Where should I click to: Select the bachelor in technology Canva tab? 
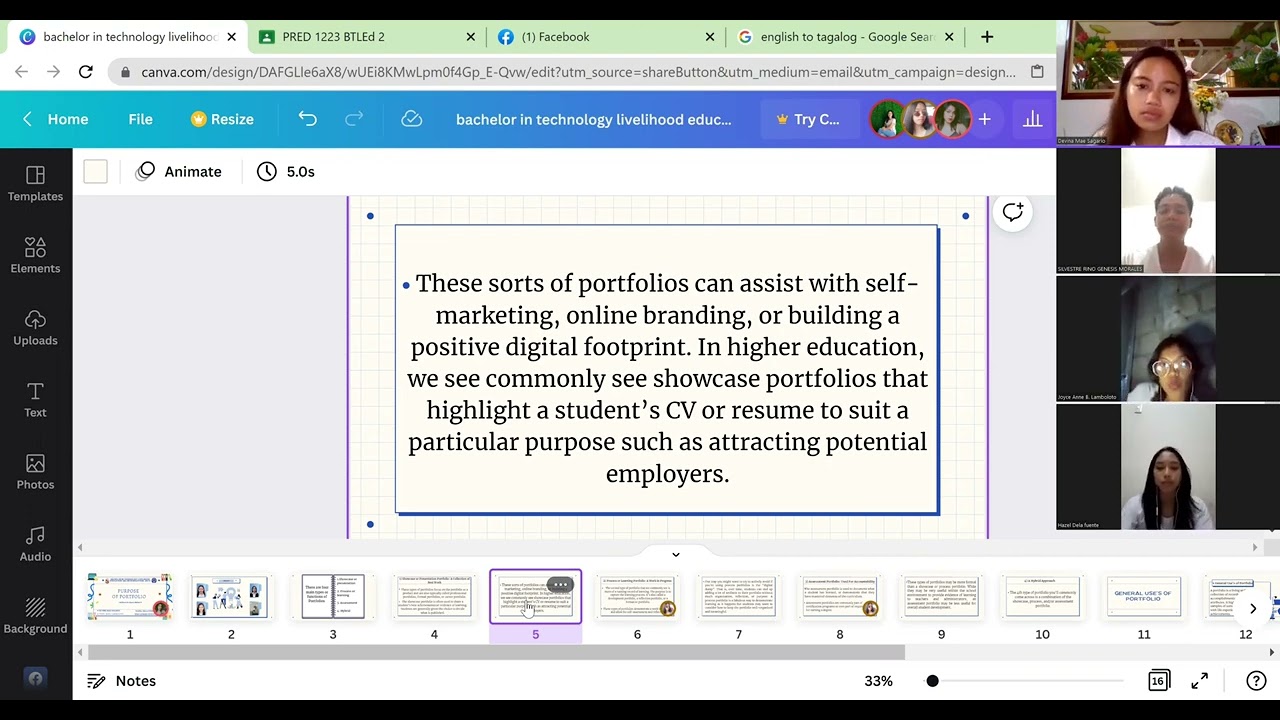pyautogui.click(x=127, y=37)
